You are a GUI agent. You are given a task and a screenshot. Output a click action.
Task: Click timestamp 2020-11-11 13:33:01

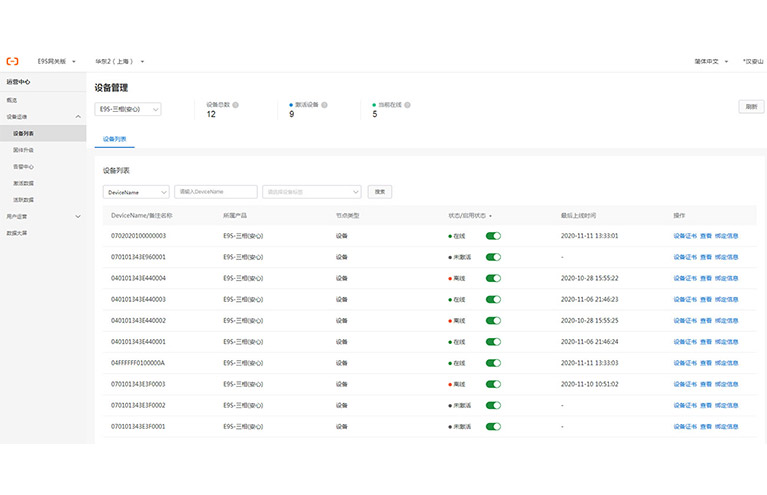(589, 236)
